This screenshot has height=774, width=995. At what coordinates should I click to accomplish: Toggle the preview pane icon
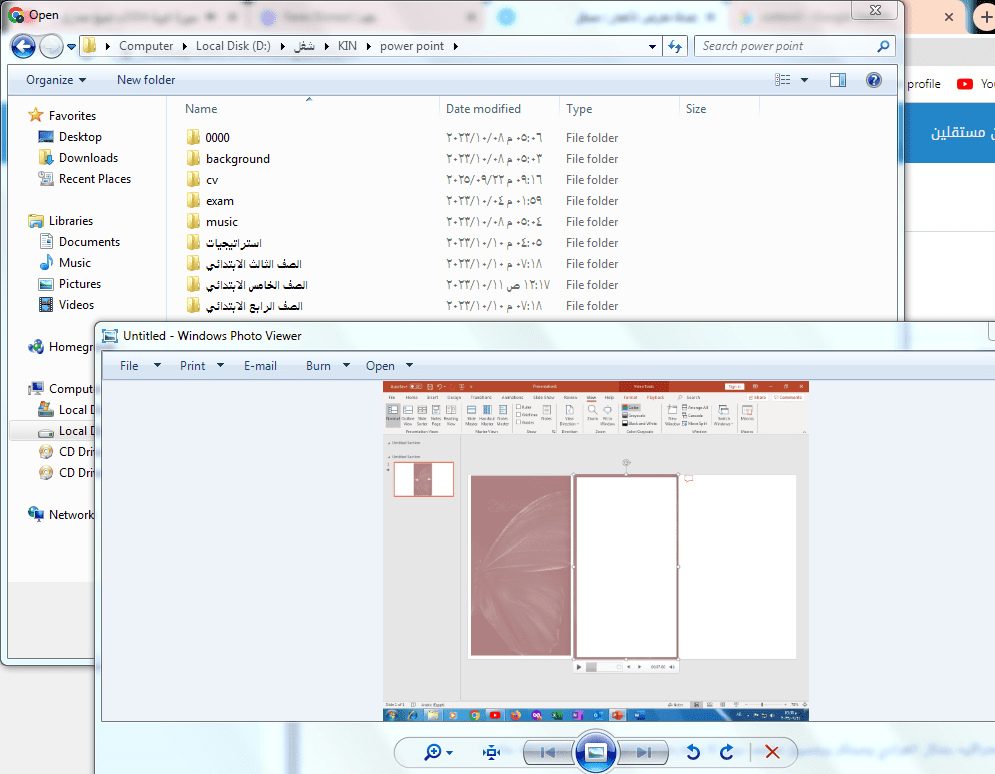coord(838,80)
